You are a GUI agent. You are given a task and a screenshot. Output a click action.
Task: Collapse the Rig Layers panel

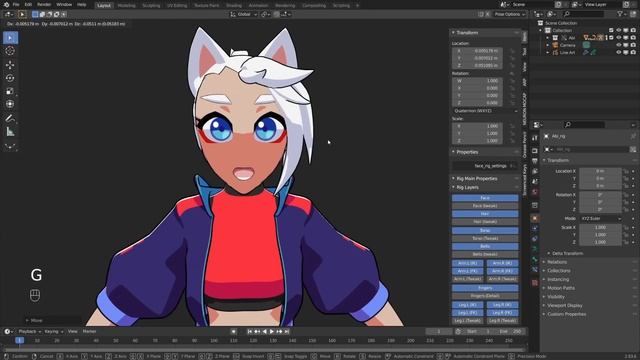(x=467, y=187)
